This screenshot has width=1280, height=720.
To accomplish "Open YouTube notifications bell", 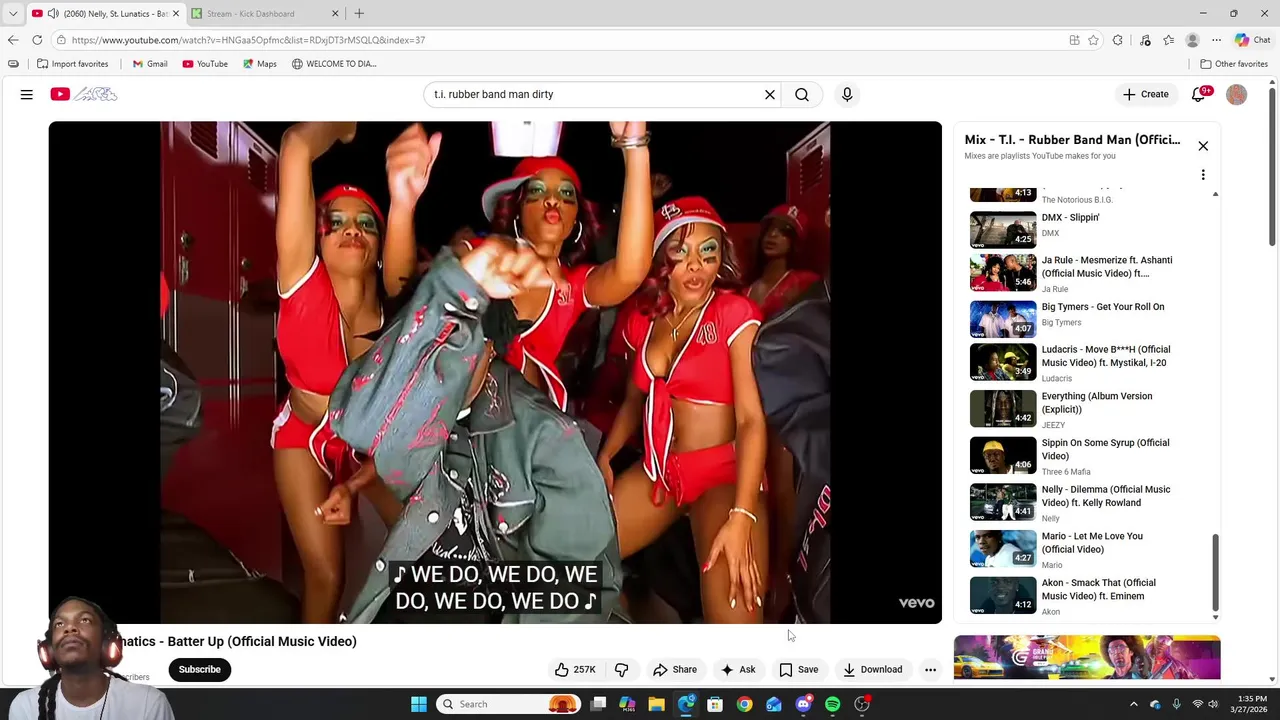I will pyautogui.click(x=1199, y=94).
